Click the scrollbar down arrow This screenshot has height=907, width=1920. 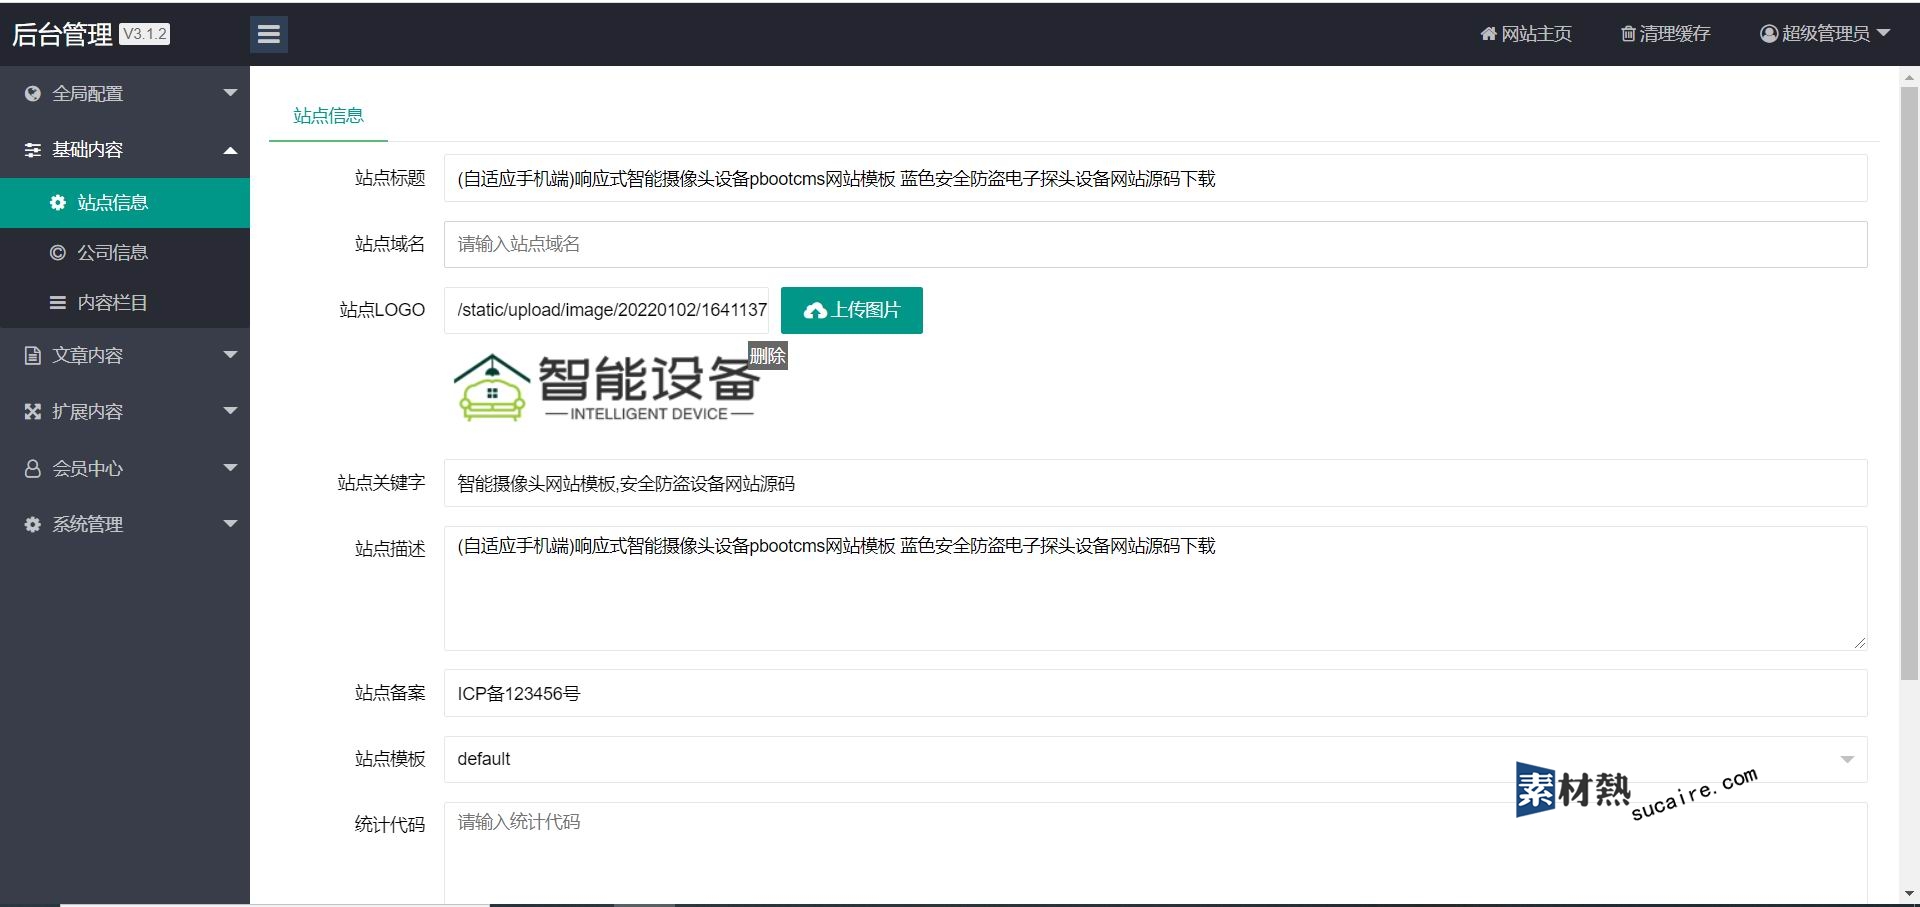[x=1909, y=893]
